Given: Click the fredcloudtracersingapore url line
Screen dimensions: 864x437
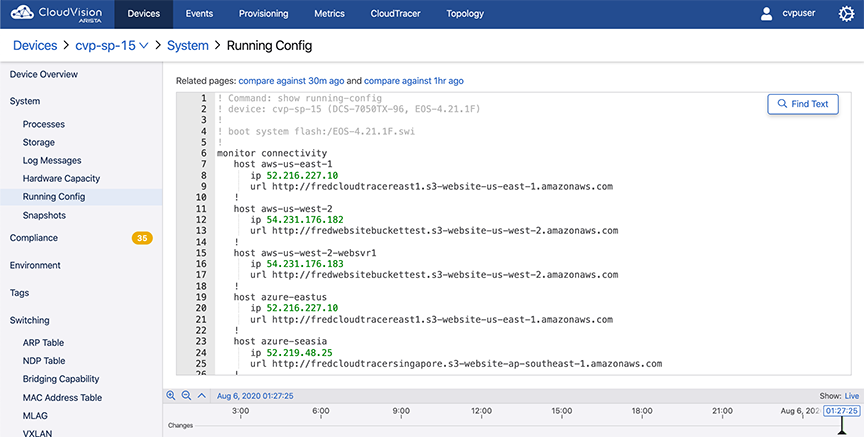Looking at the screenshot, I should click(x=456, y=364).
